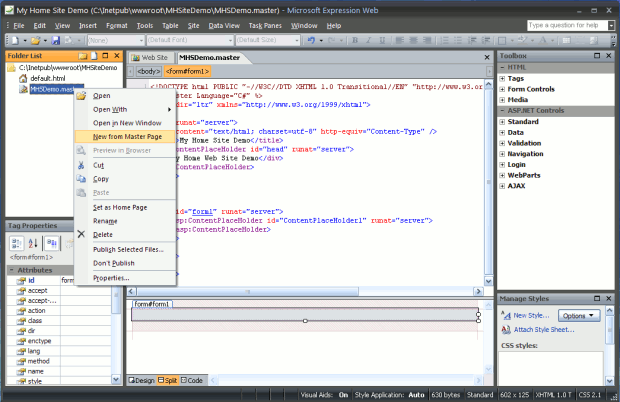Click the CSS 2.1 status bar entry
The width and height of the screenshot is (620, 402).
590,394
